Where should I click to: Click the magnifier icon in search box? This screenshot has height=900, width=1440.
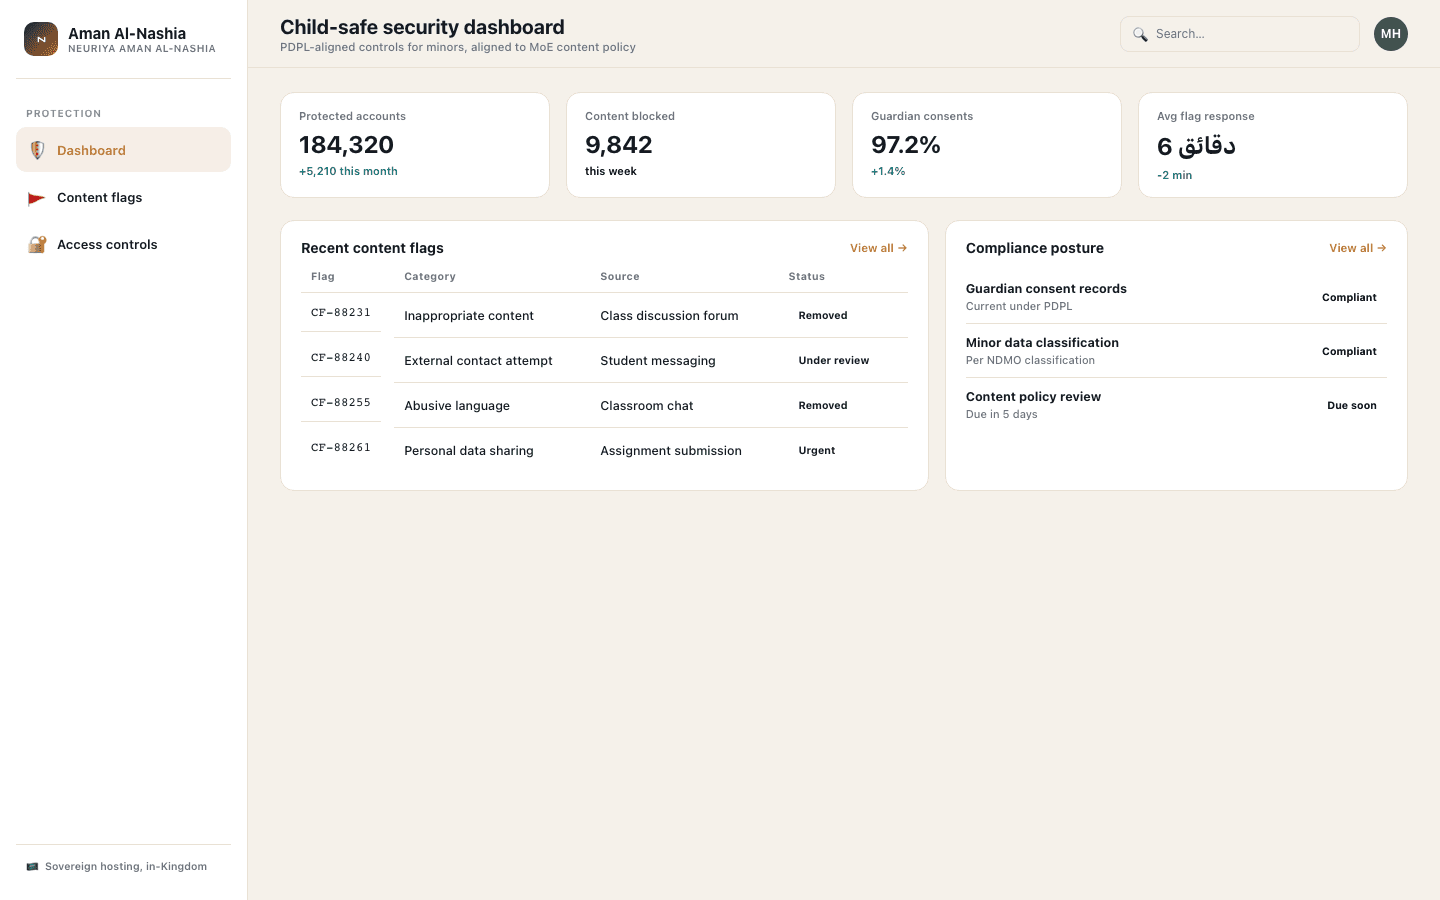tap(1140, 34)
